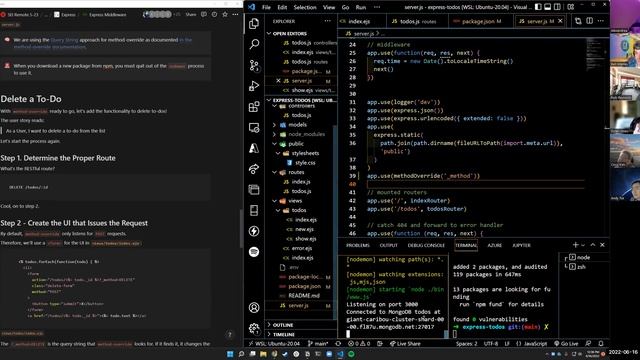Open the Accounts icon in activity bar
640x360 pixels.
point(254,307)
